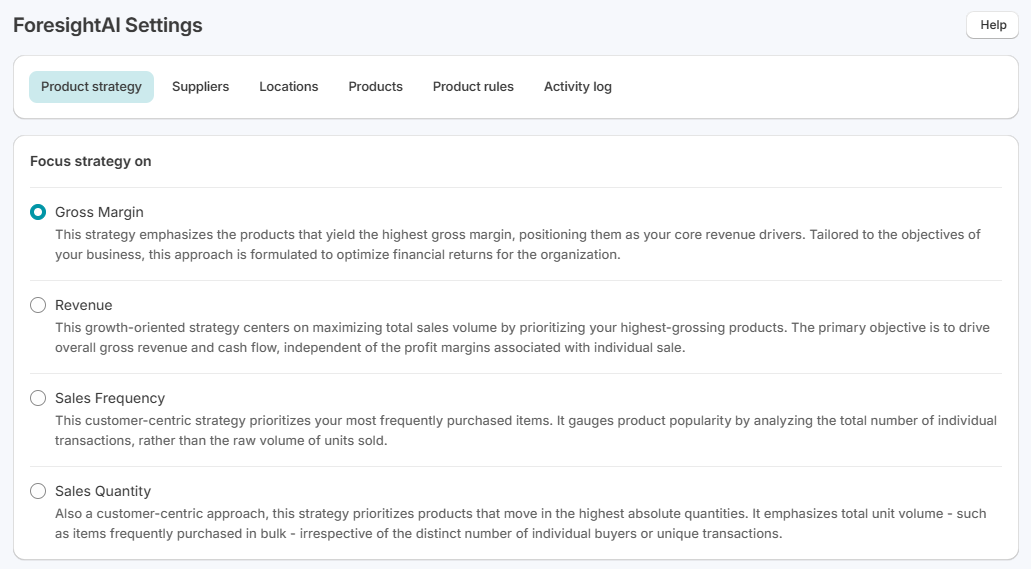Open the Help button
1031x569 pixels.
tap(992, 25)
